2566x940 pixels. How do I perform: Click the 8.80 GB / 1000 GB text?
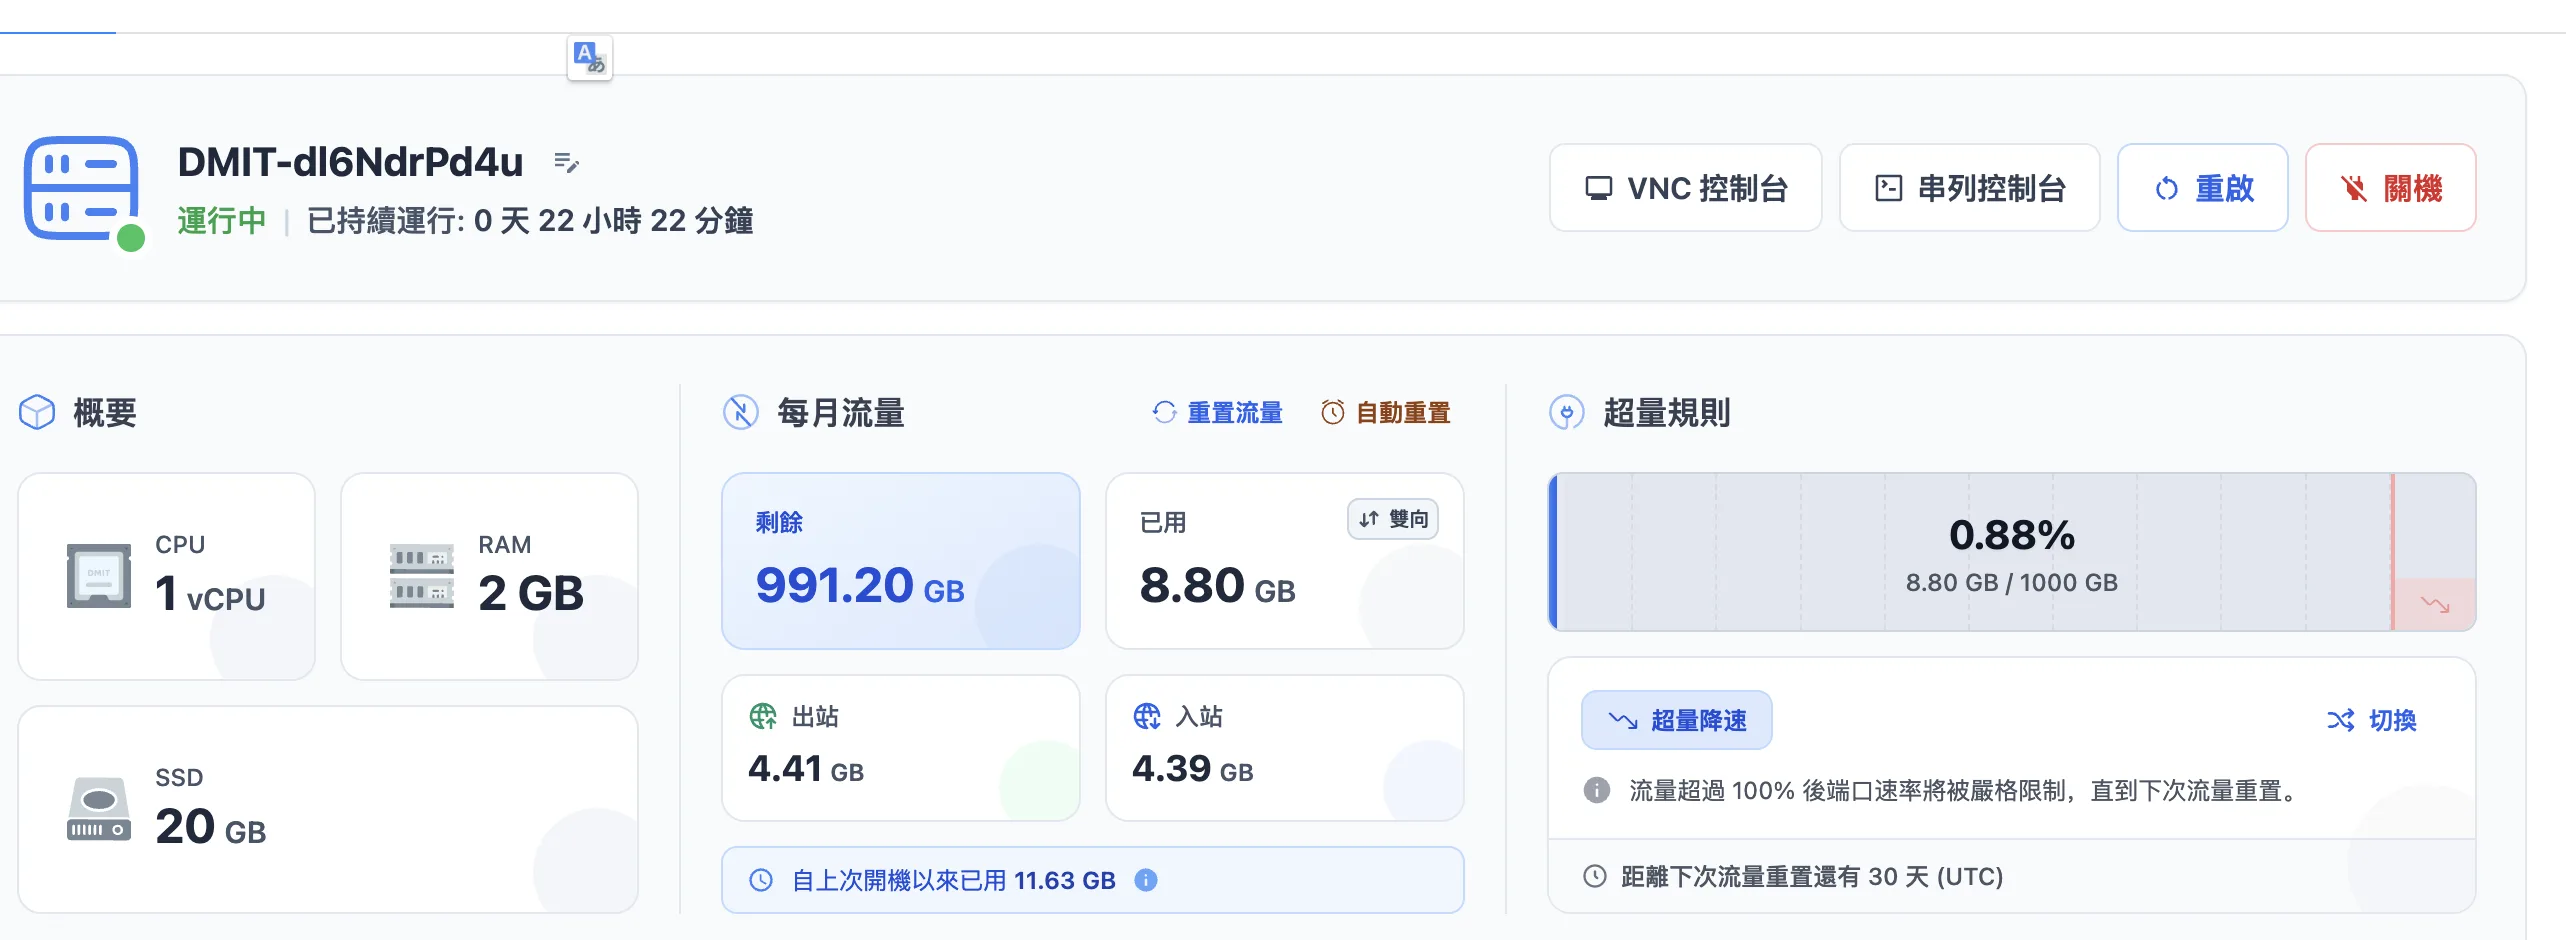click(2012, 583)
